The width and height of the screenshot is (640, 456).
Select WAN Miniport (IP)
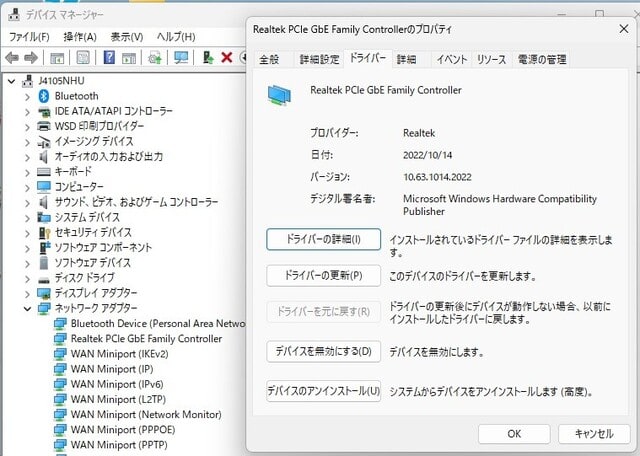coord(112,369)
